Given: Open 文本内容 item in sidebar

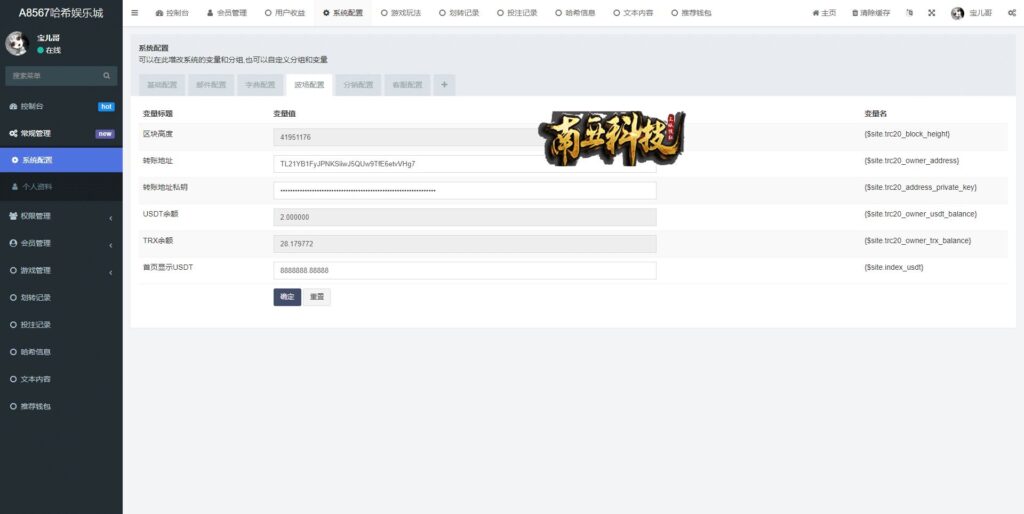Looking at the screenshot, I should pyautogui.click(x=61, y=379).
